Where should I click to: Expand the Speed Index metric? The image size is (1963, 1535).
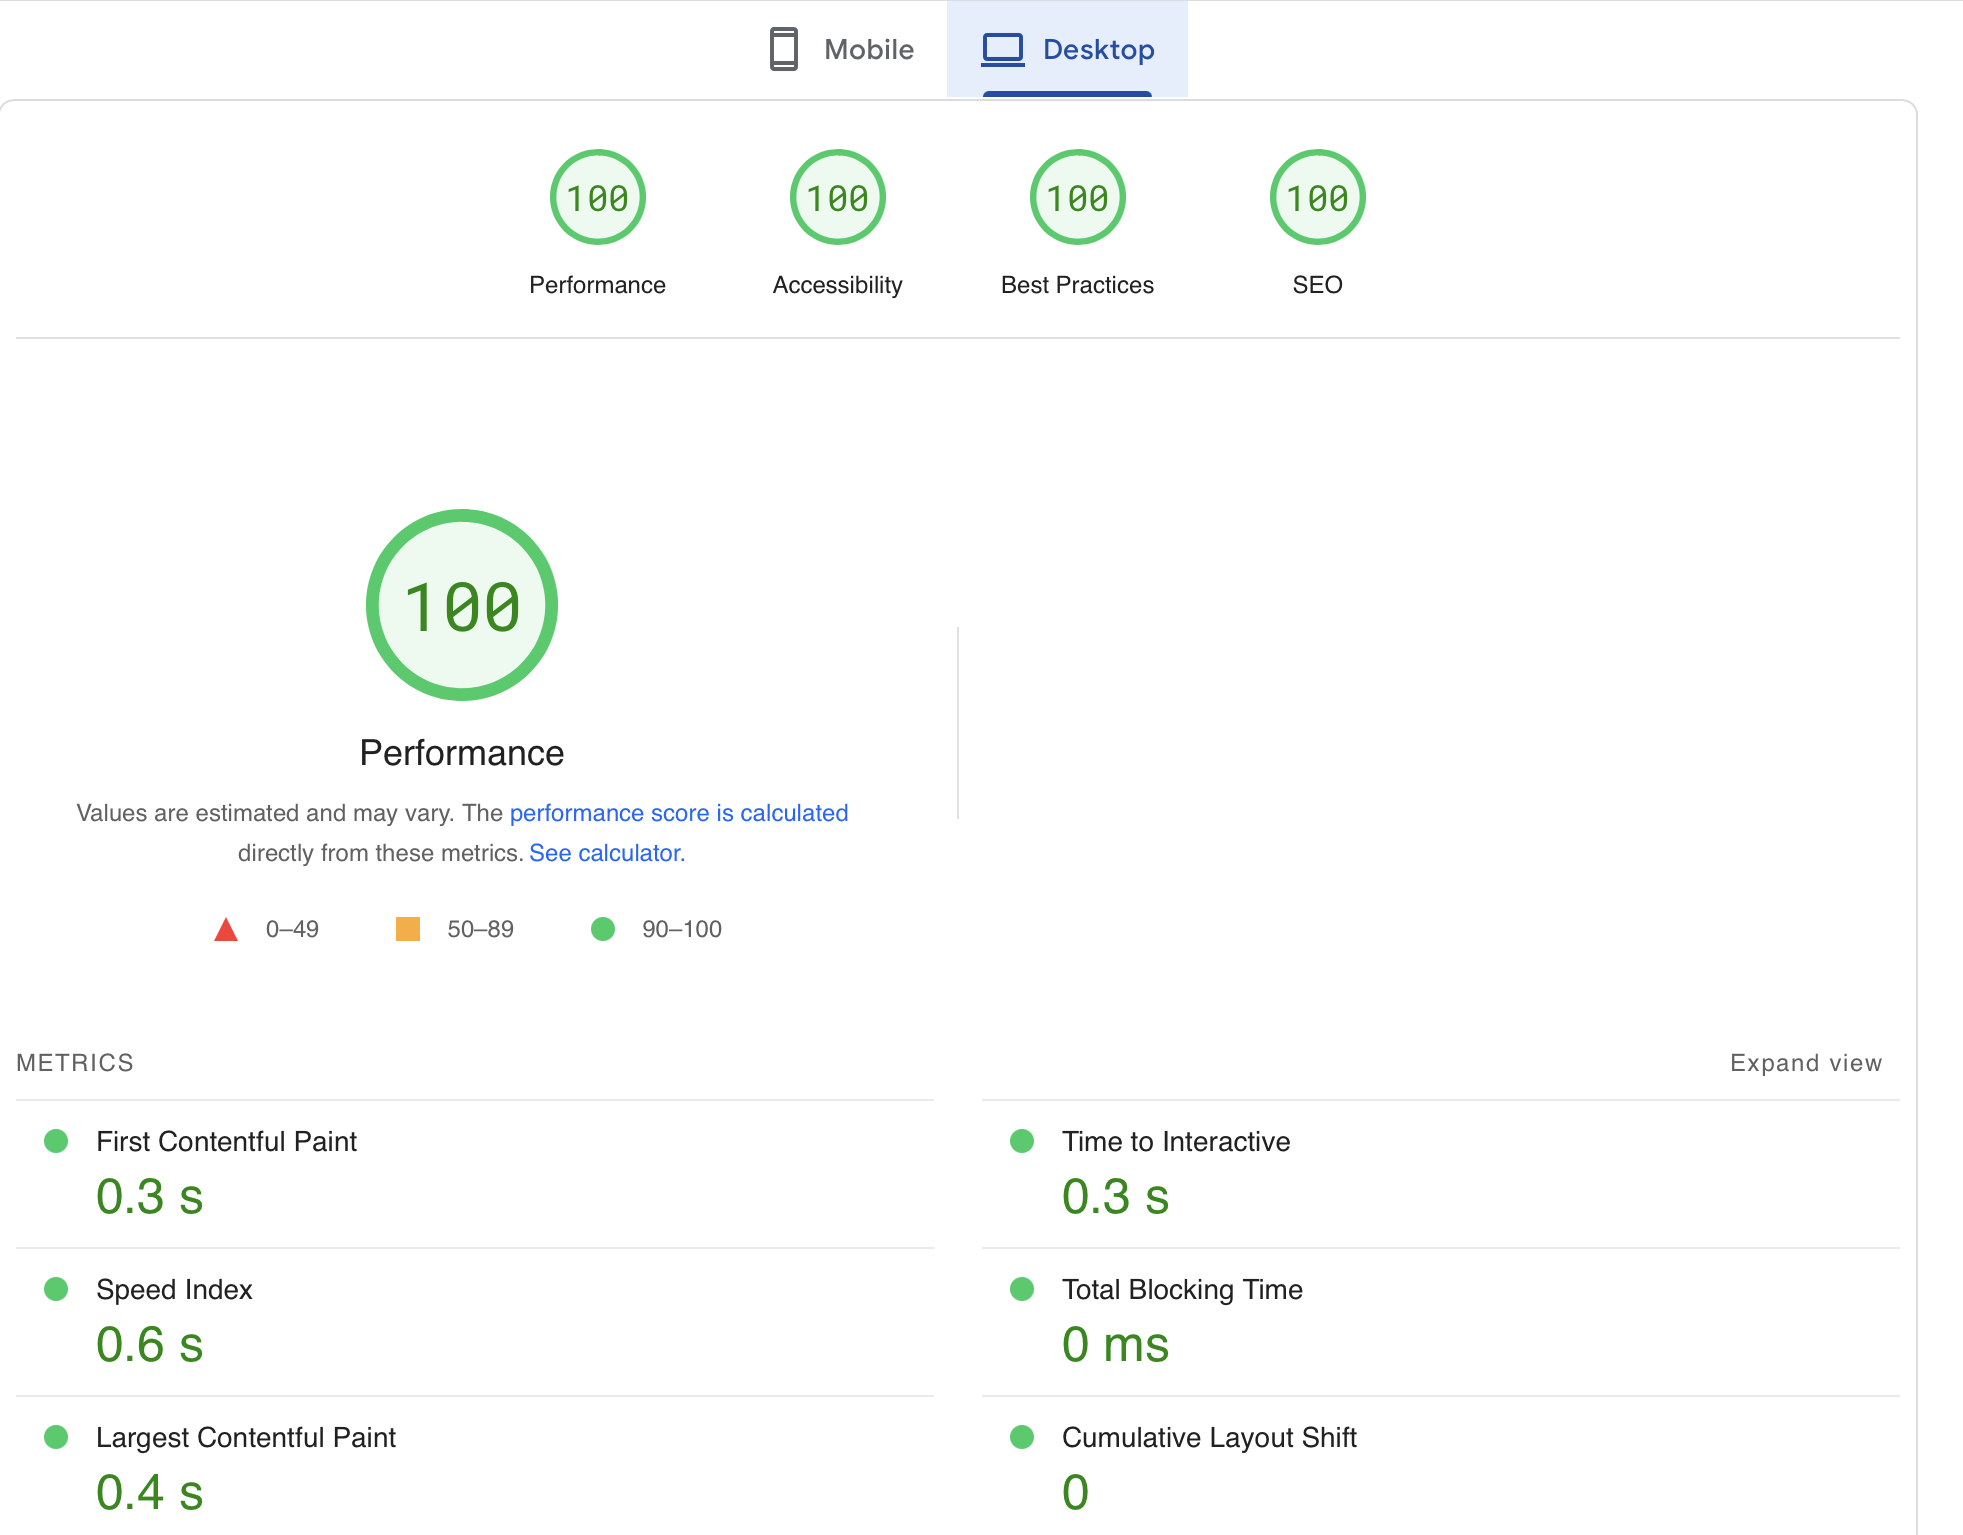(475, 1322)
